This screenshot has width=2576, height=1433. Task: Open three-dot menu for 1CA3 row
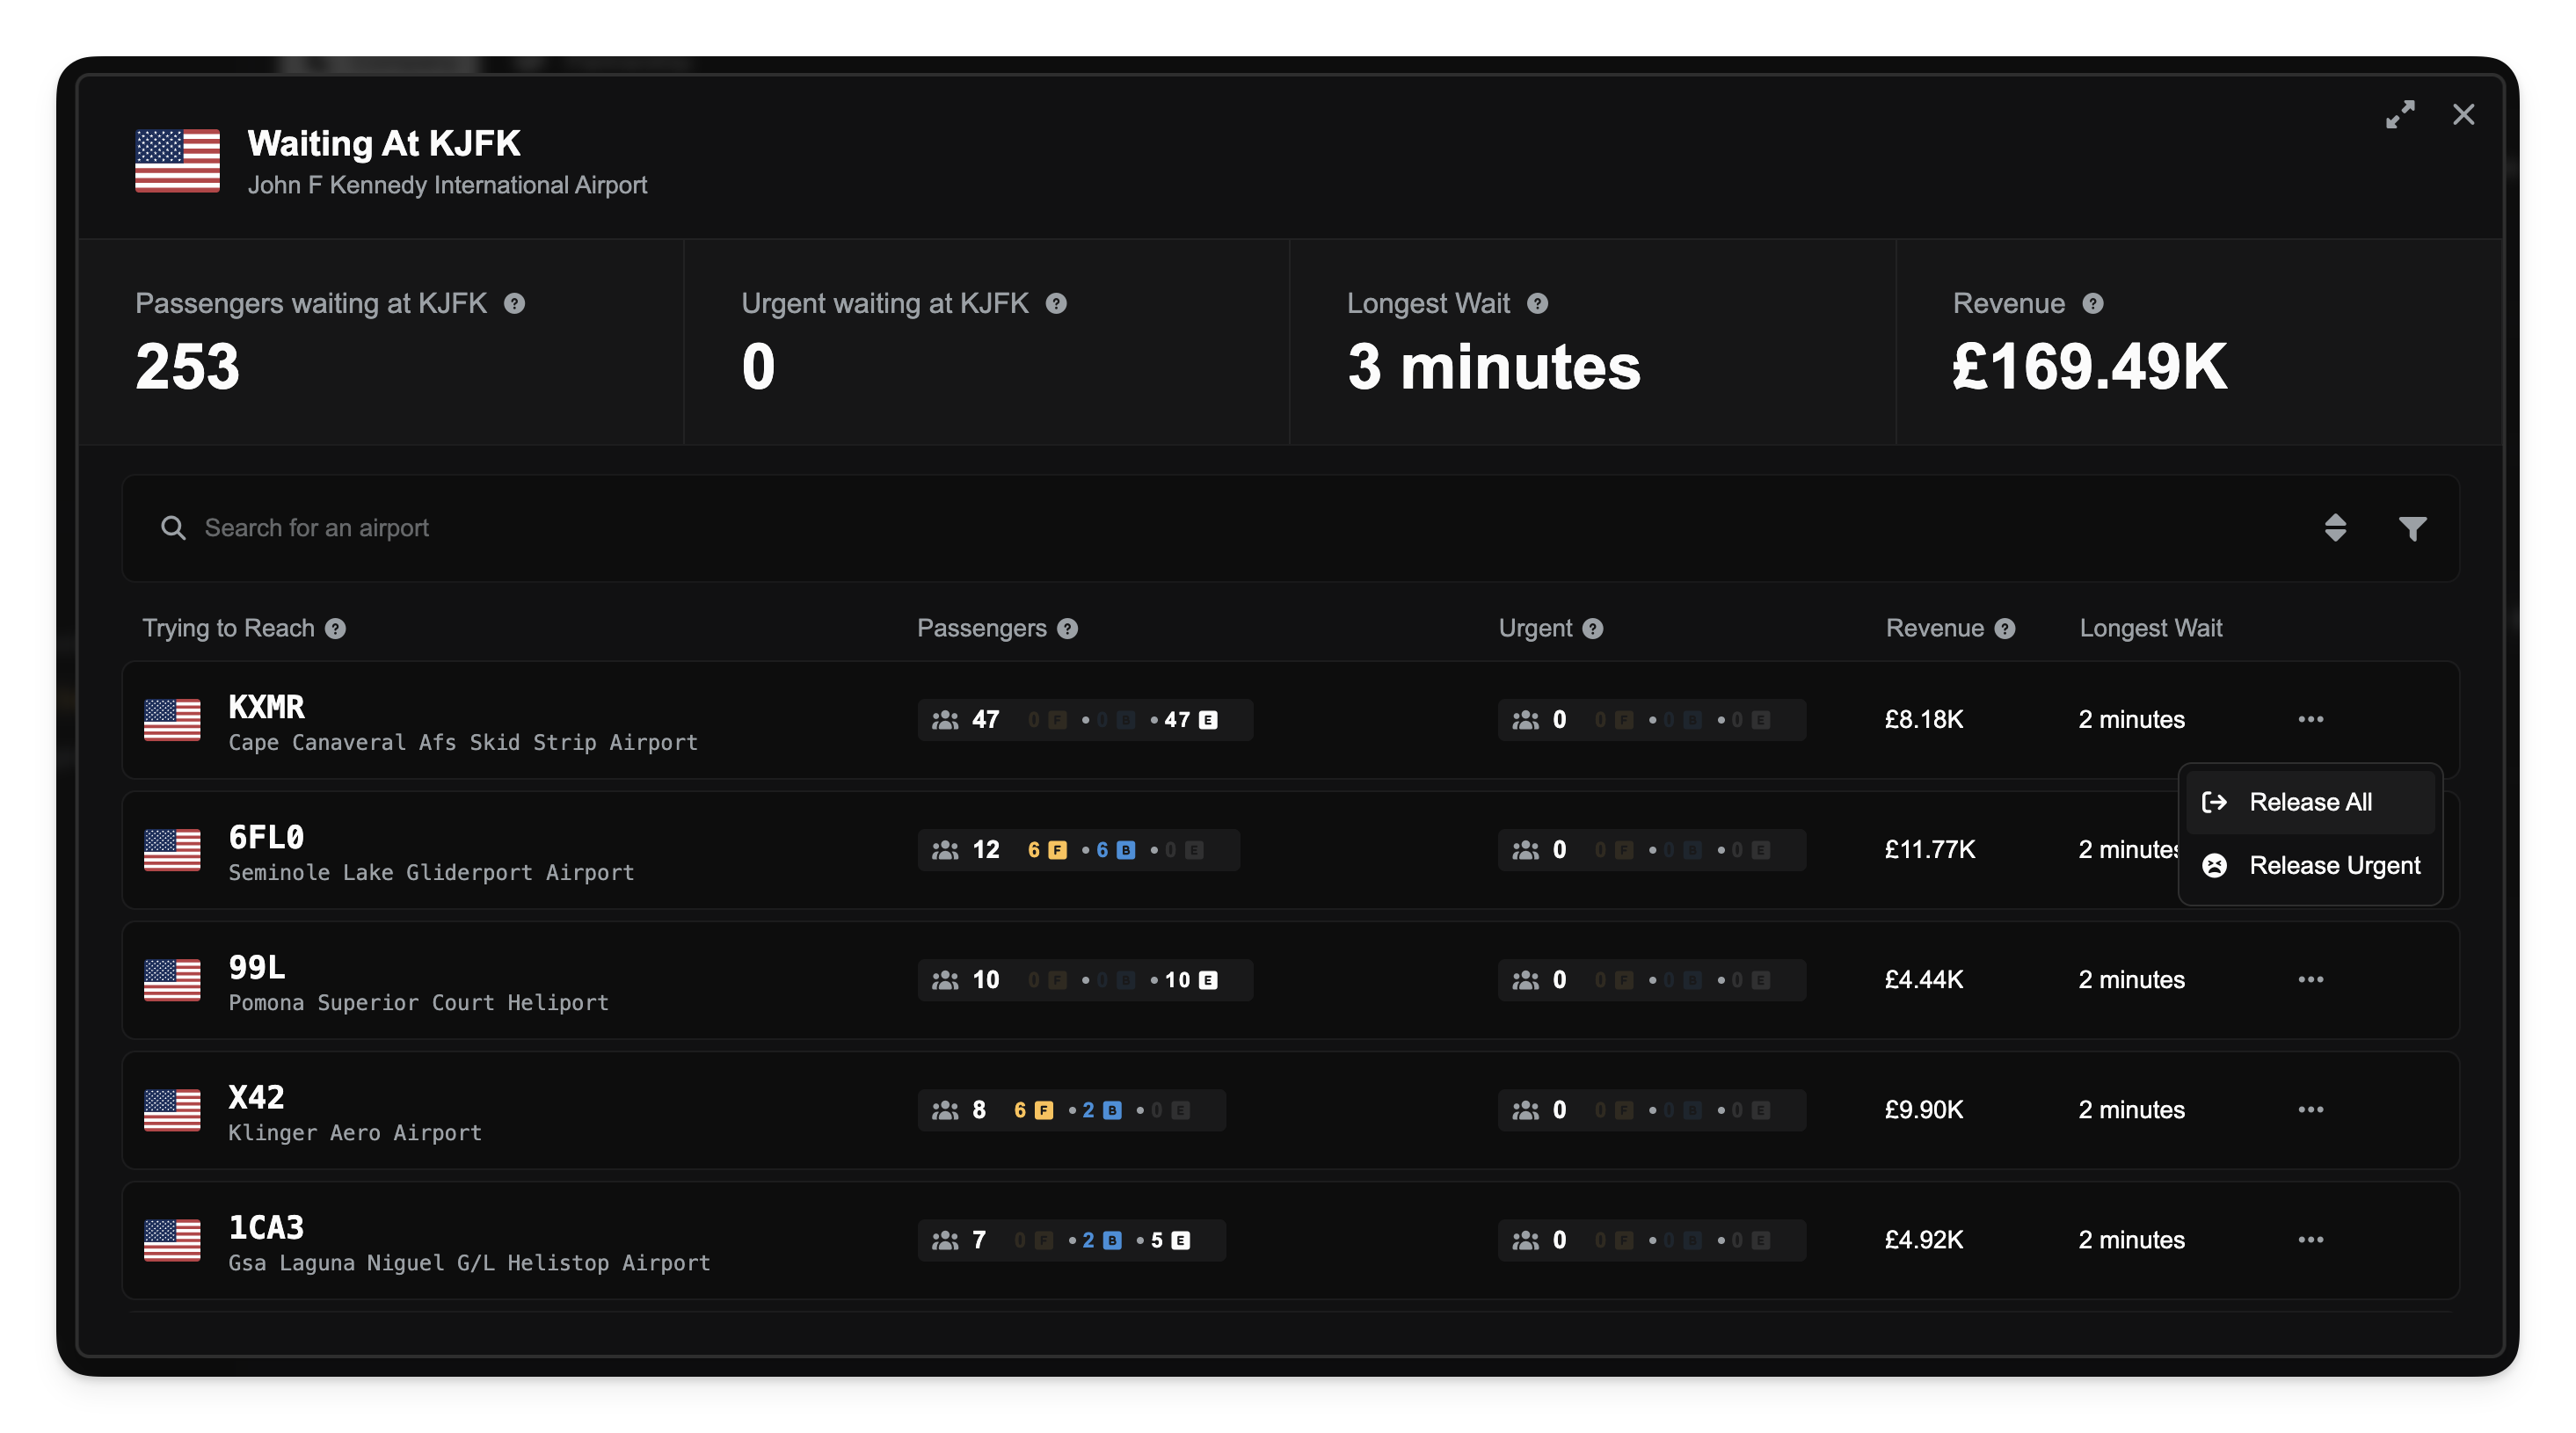tap(2310, 1239)
